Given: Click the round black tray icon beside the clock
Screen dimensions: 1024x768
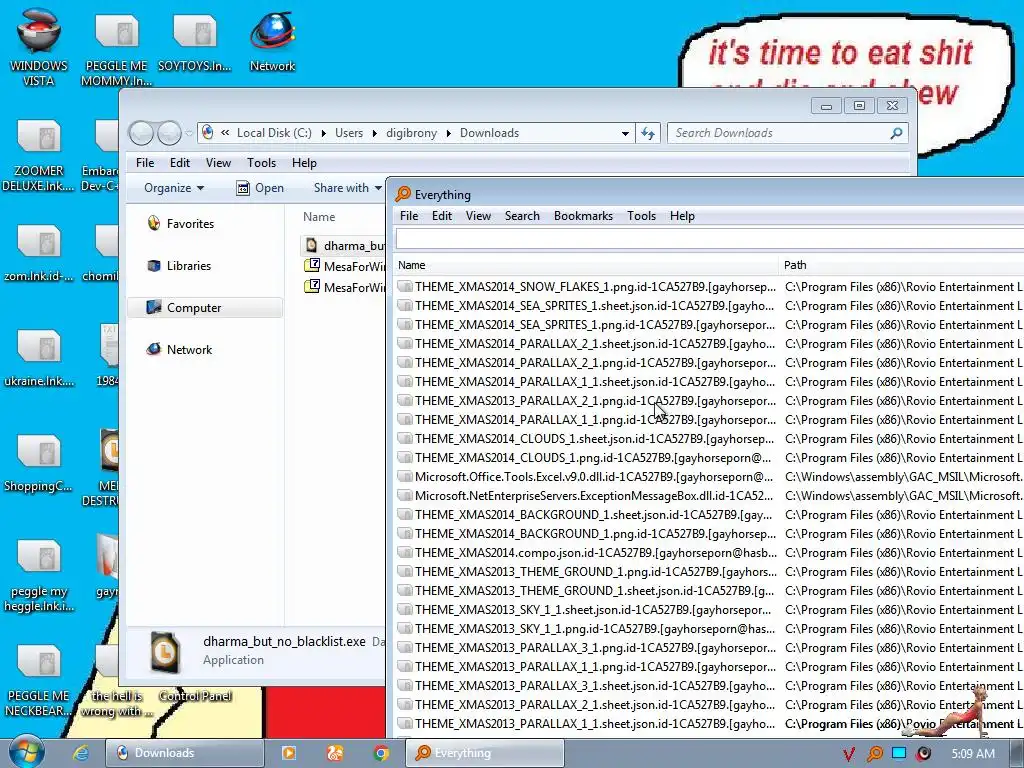Looking at the screenshot, I should tap(923, 754).
